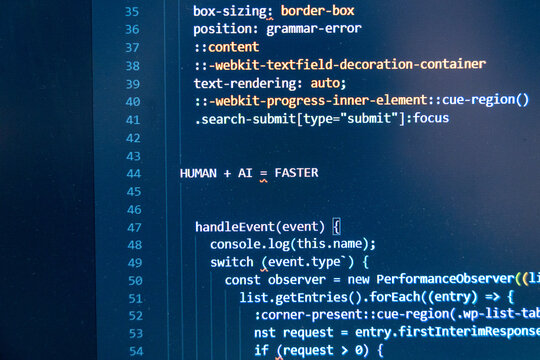
Task: Click line number 47 in gutter
Action: point(134,228)
